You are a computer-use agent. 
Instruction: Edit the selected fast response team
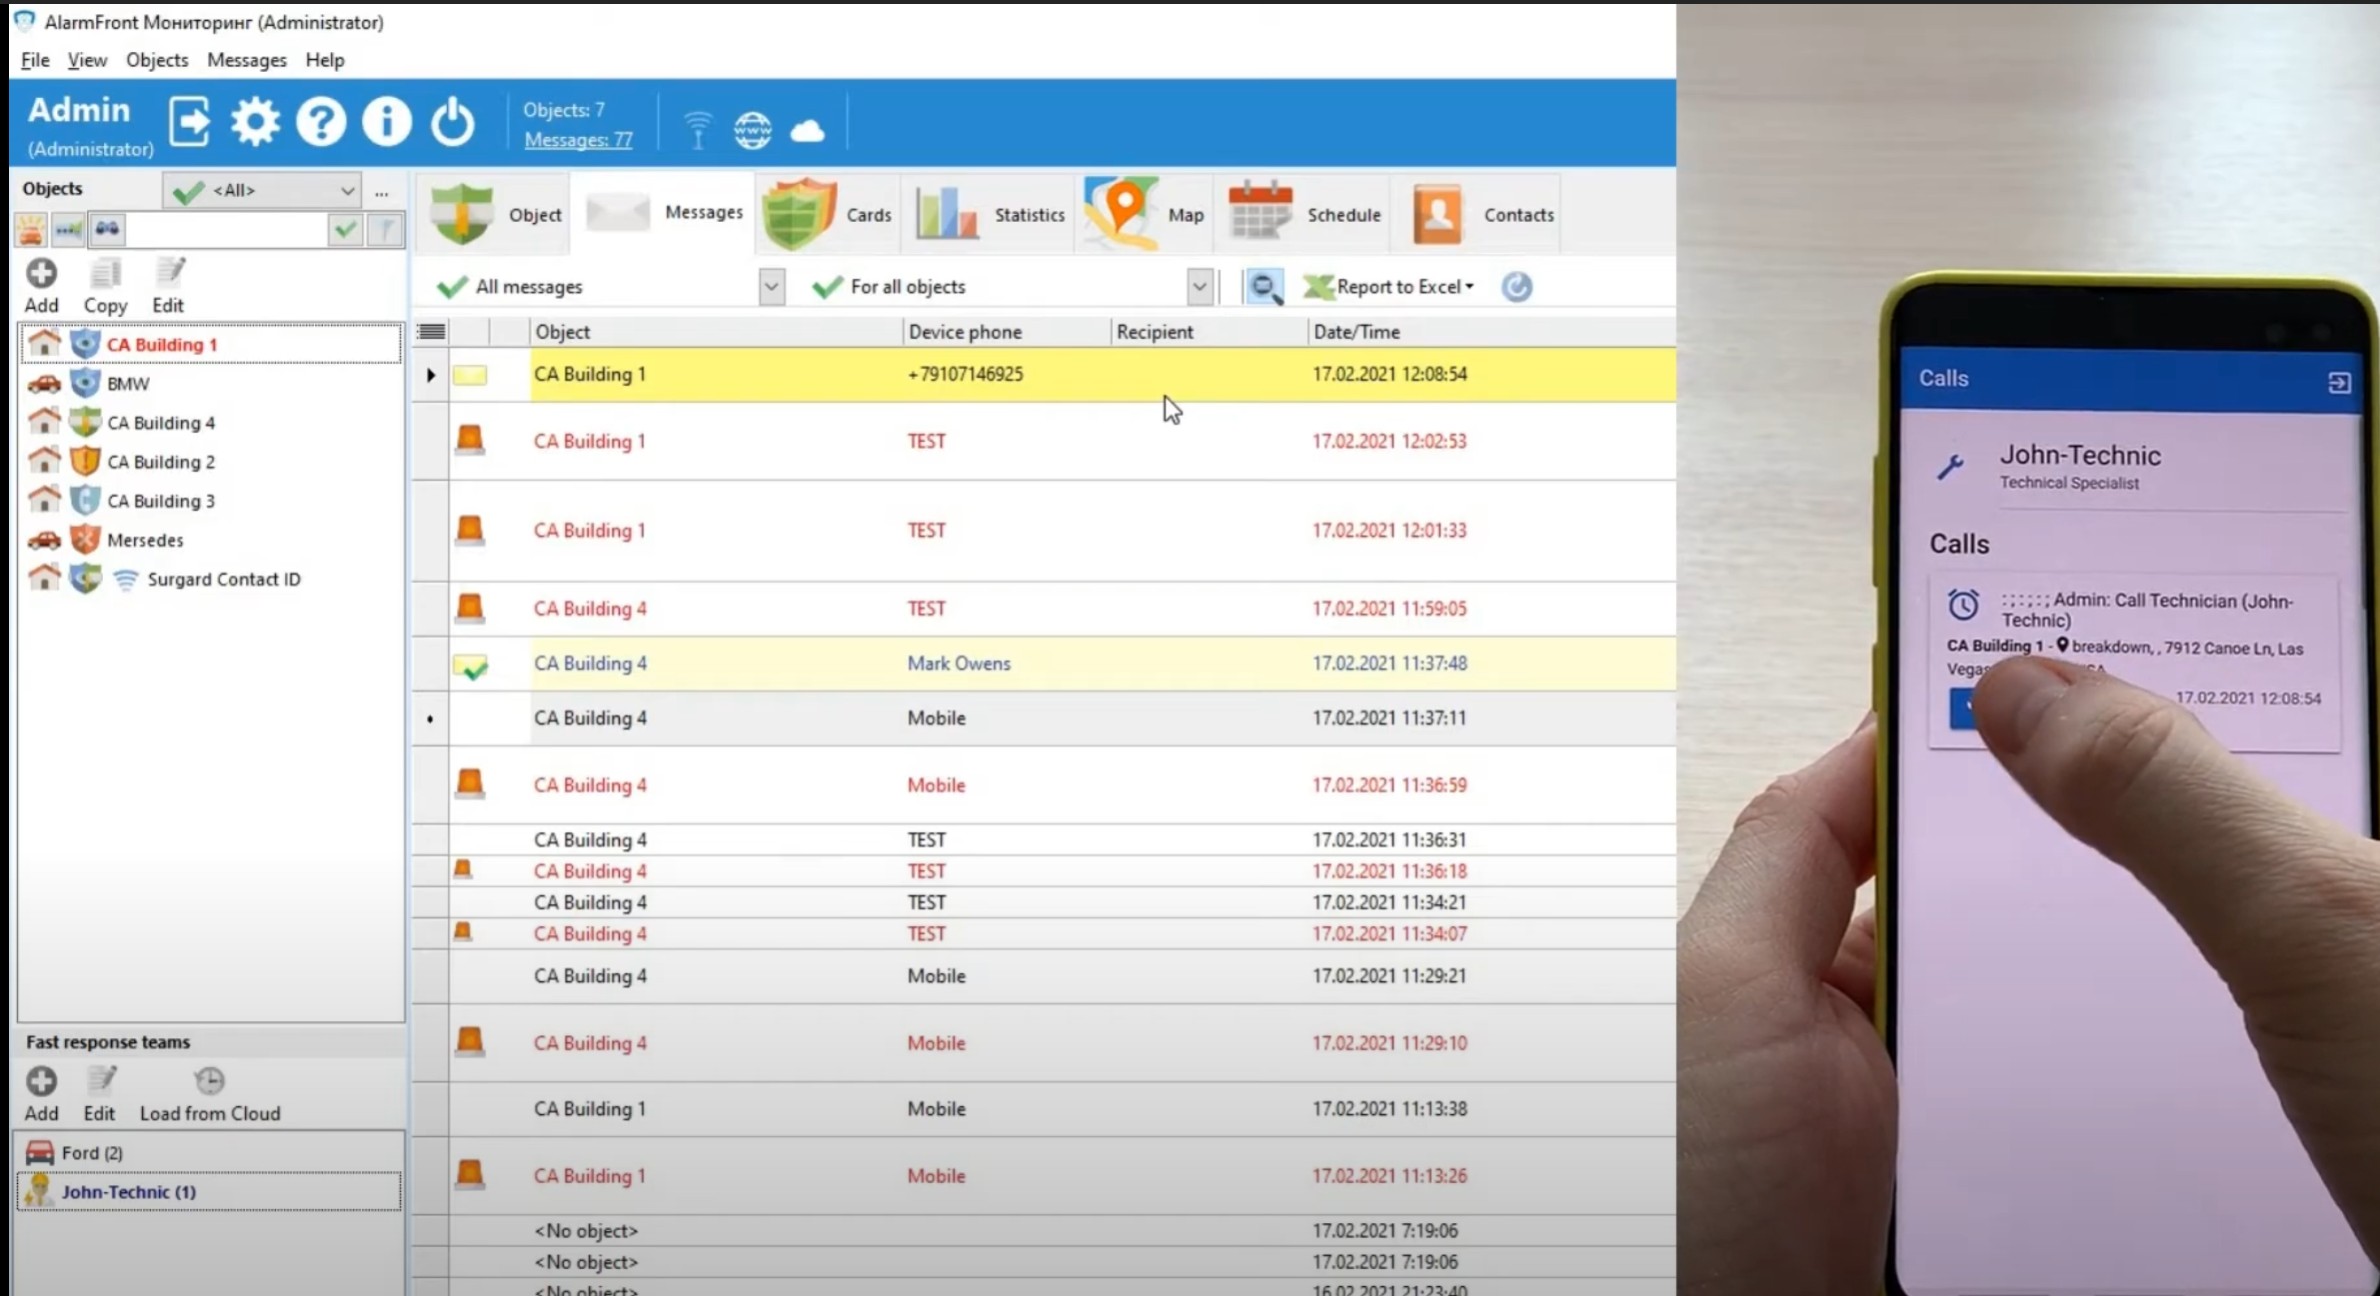(99, 1094)
